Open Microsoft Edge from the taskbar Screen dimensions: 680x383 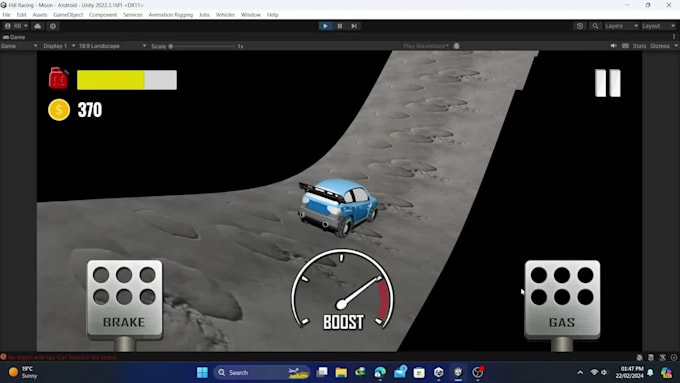[x=380, y=372]
